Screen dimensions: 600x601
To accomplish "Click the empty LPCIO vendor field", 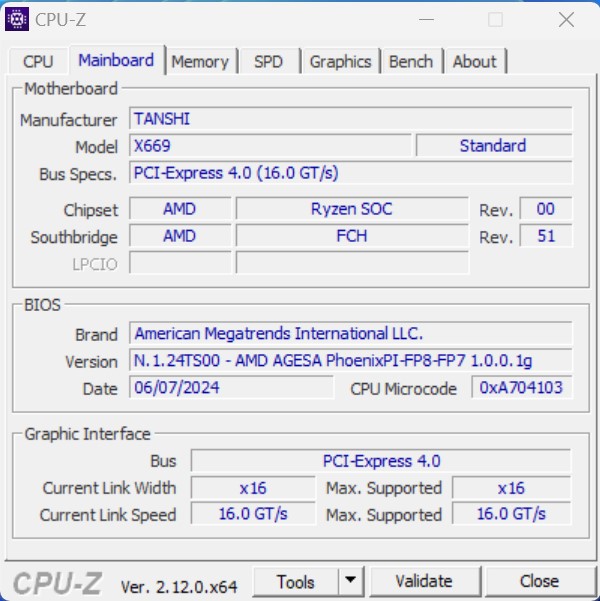I will click(180, 263).
